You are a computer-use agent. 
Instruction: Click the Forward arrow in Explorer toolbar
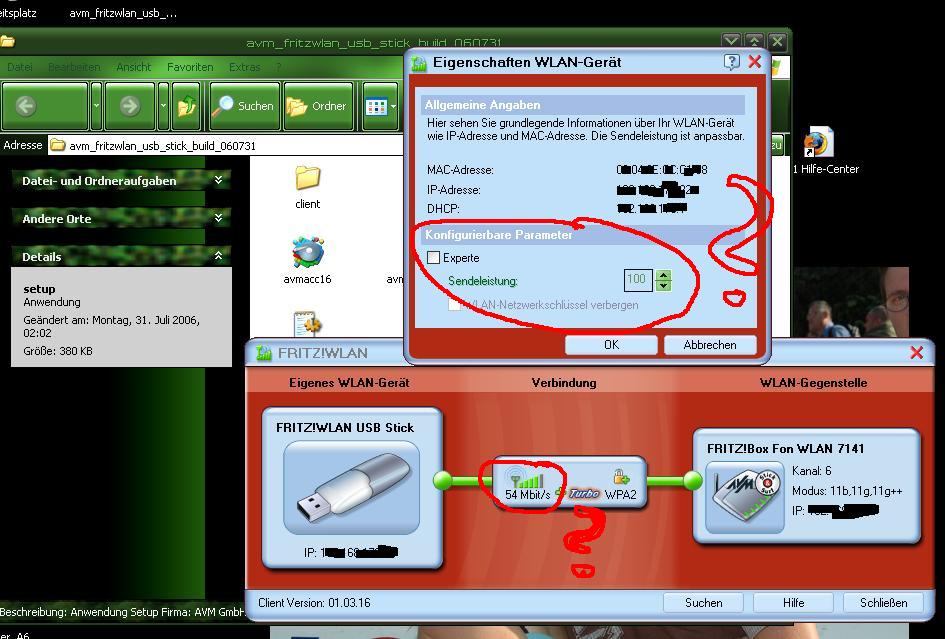pos(130,106)
